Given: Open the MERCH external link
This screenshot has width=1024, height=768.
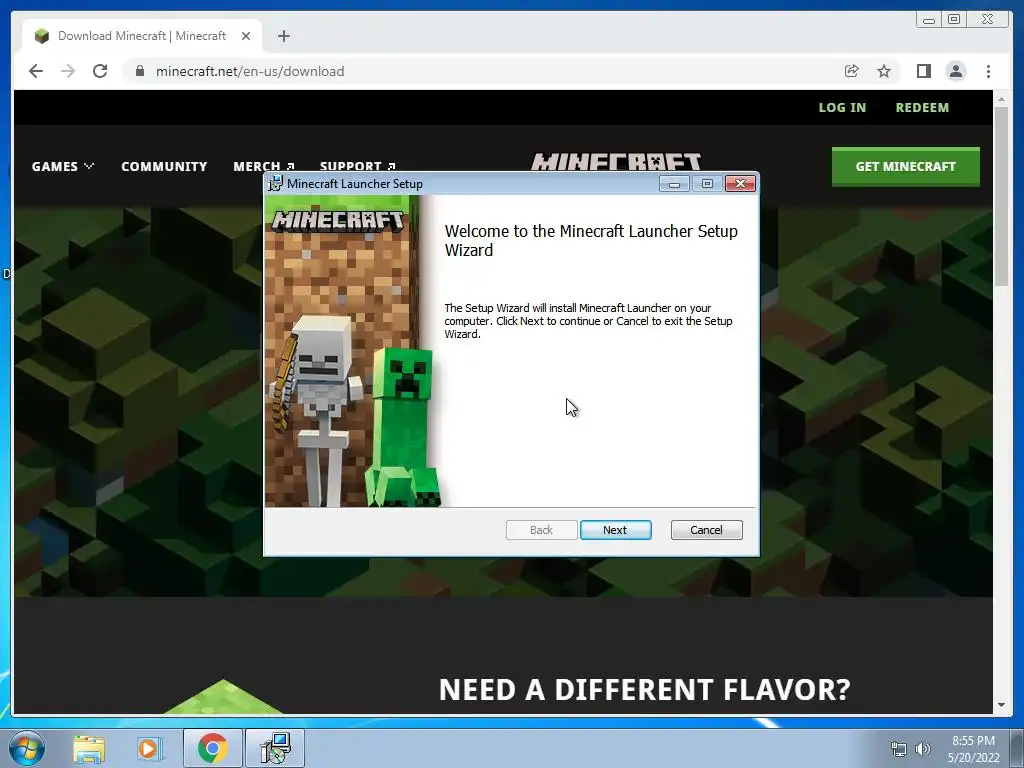Looking at the screenshot, I should click(264, 167).
